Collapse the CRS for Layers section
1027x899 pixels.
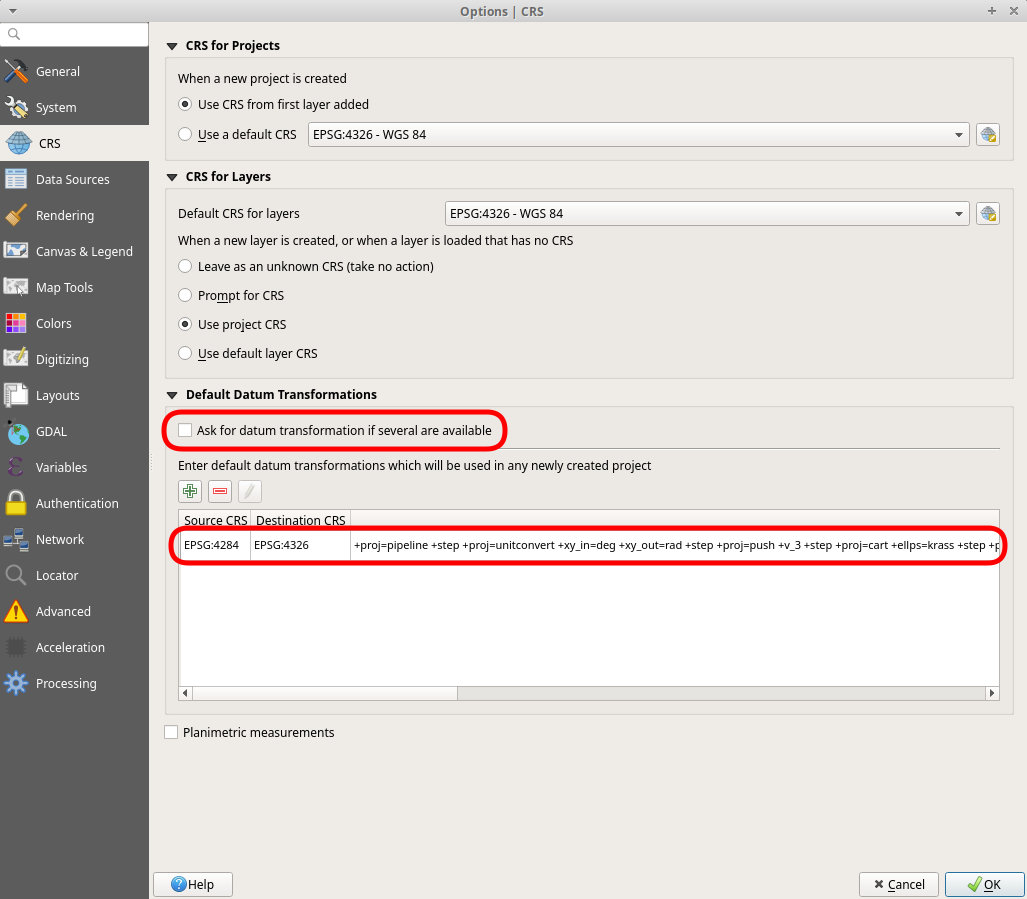click(172, 177)
